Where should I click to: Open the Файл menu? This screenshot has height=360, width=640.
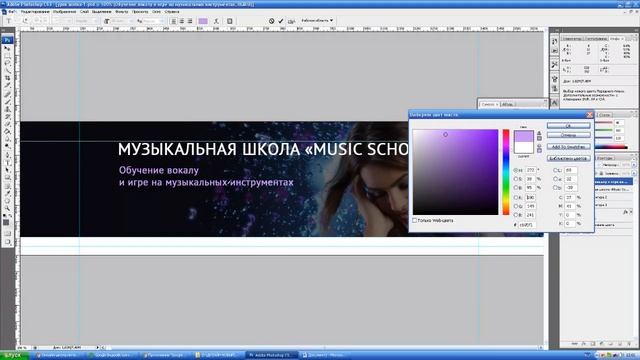[x=12, y=12]
